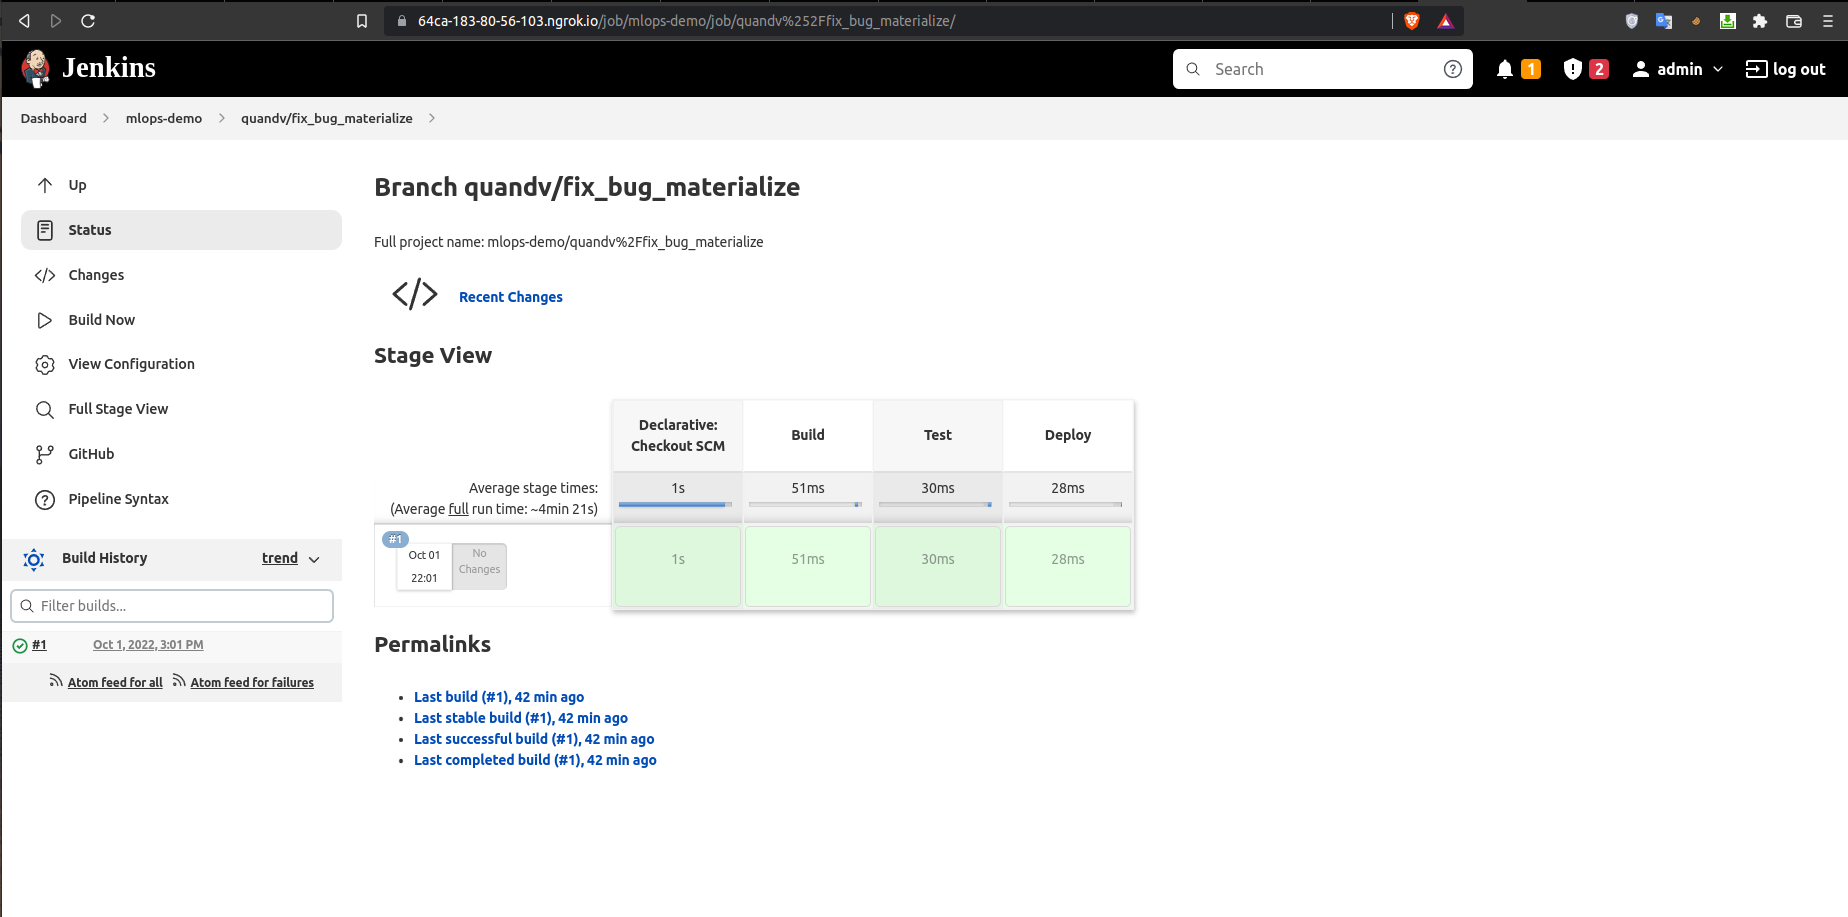This screenshot has height=917, width=1848.
Task: Click the Google Translate extension icon
Action: click(1664, 21)
